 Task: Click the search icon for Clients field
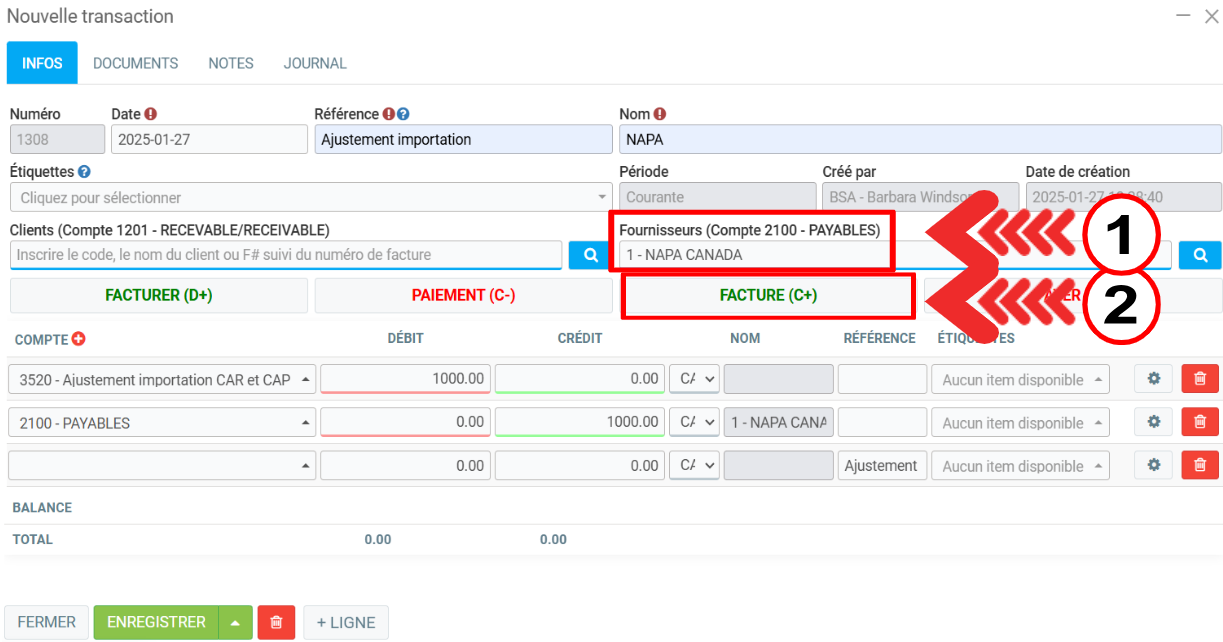click(x=590, y=255)
